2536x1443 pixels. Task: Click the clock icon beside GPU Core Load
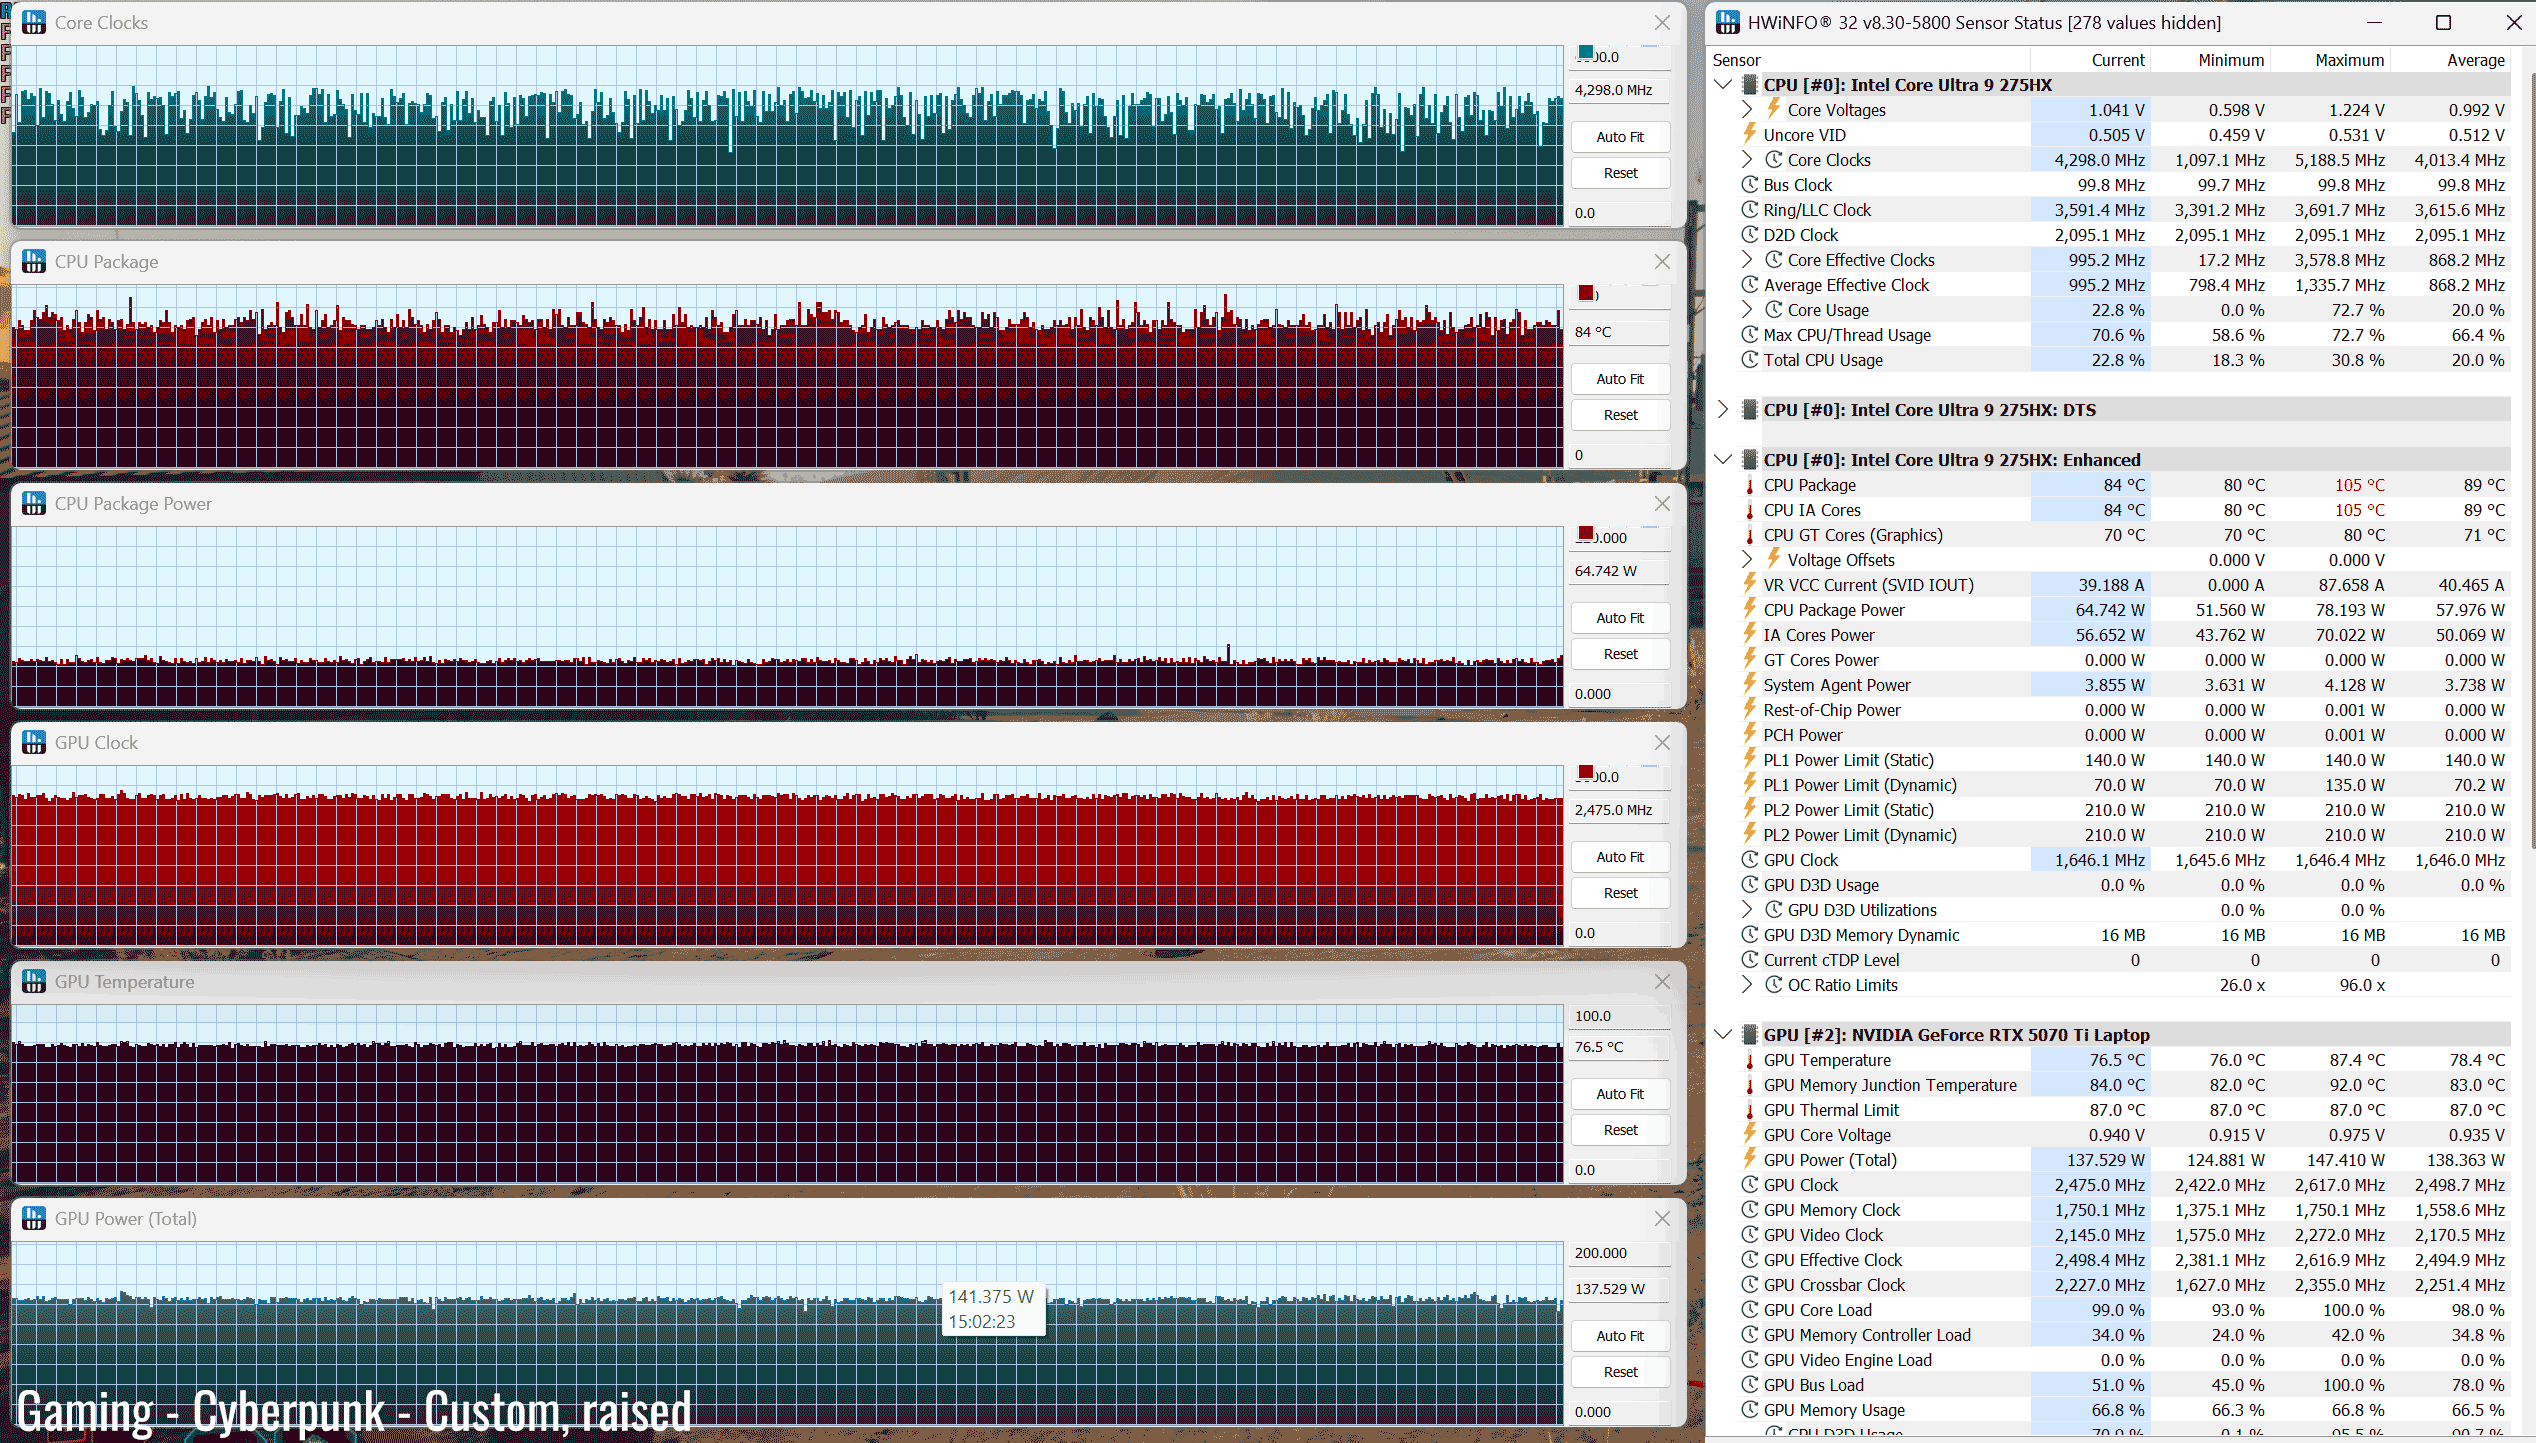click(x=1749, y=1310)
